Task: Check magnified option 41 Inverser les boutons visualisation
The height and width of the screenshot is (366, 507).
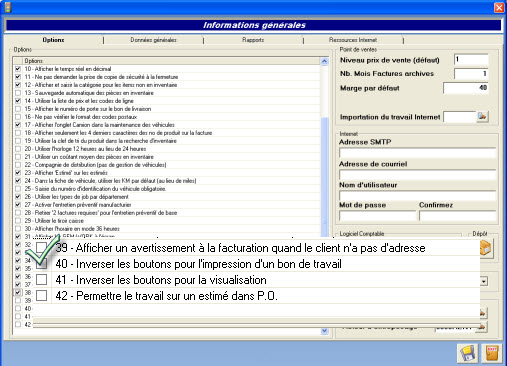Action: coord(41,279)
